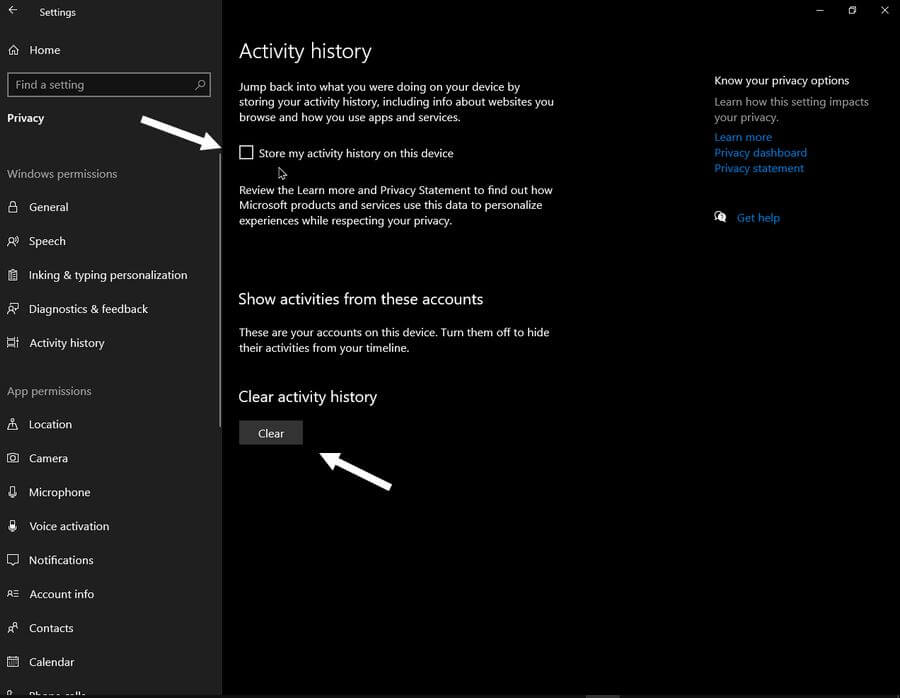
Task: Select the Microphone icon in sidebar
Action: 13,492
